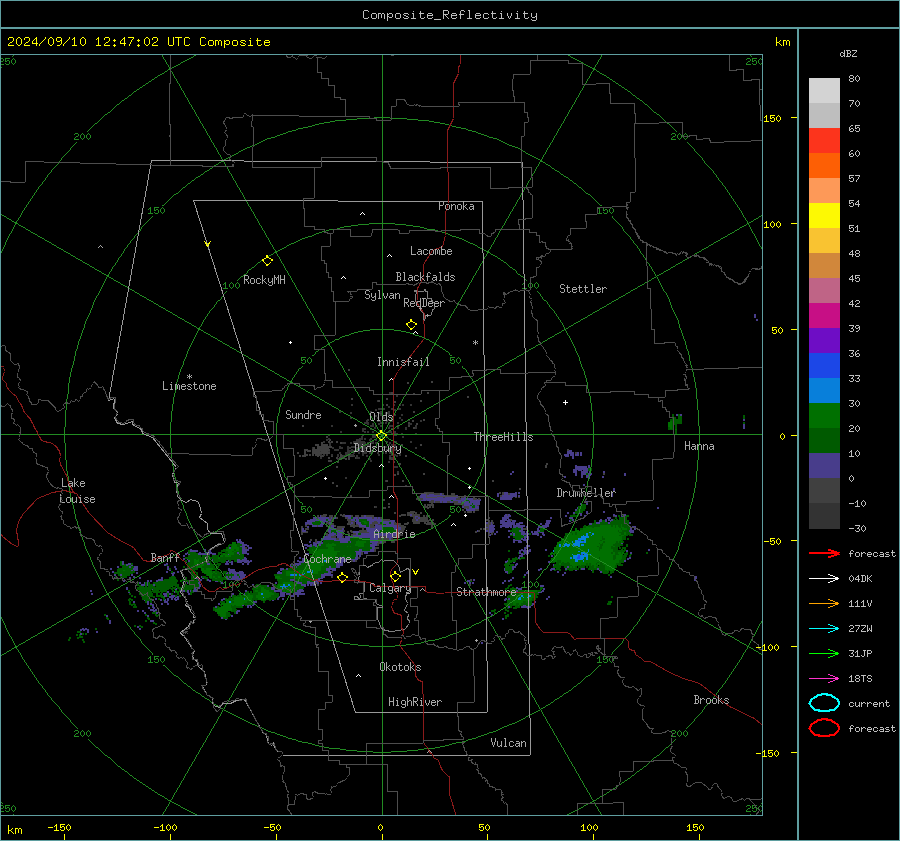Click the Calgary city label

(390, 588)
